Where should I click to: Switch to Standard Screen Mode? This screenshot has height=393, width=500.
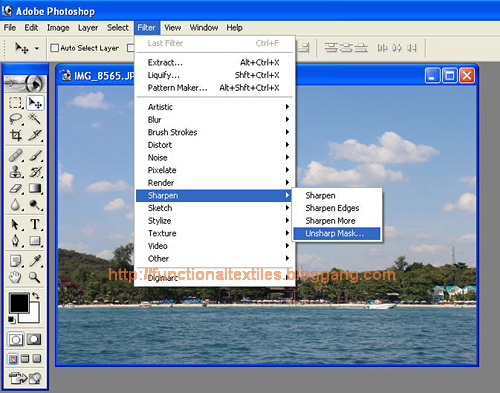13,359
